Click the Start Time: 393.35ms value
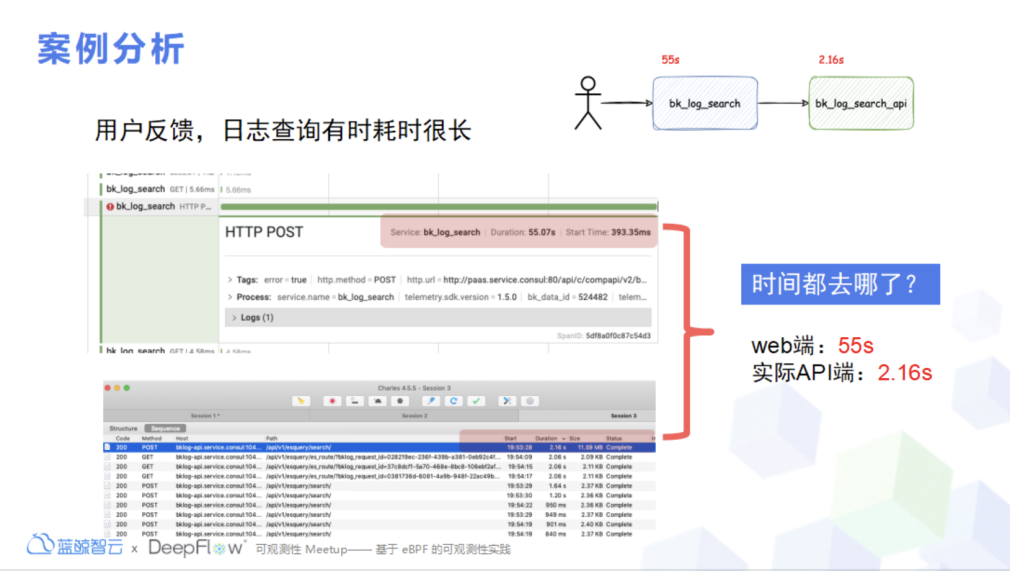The image size is (1010, 571). point(608,232)
